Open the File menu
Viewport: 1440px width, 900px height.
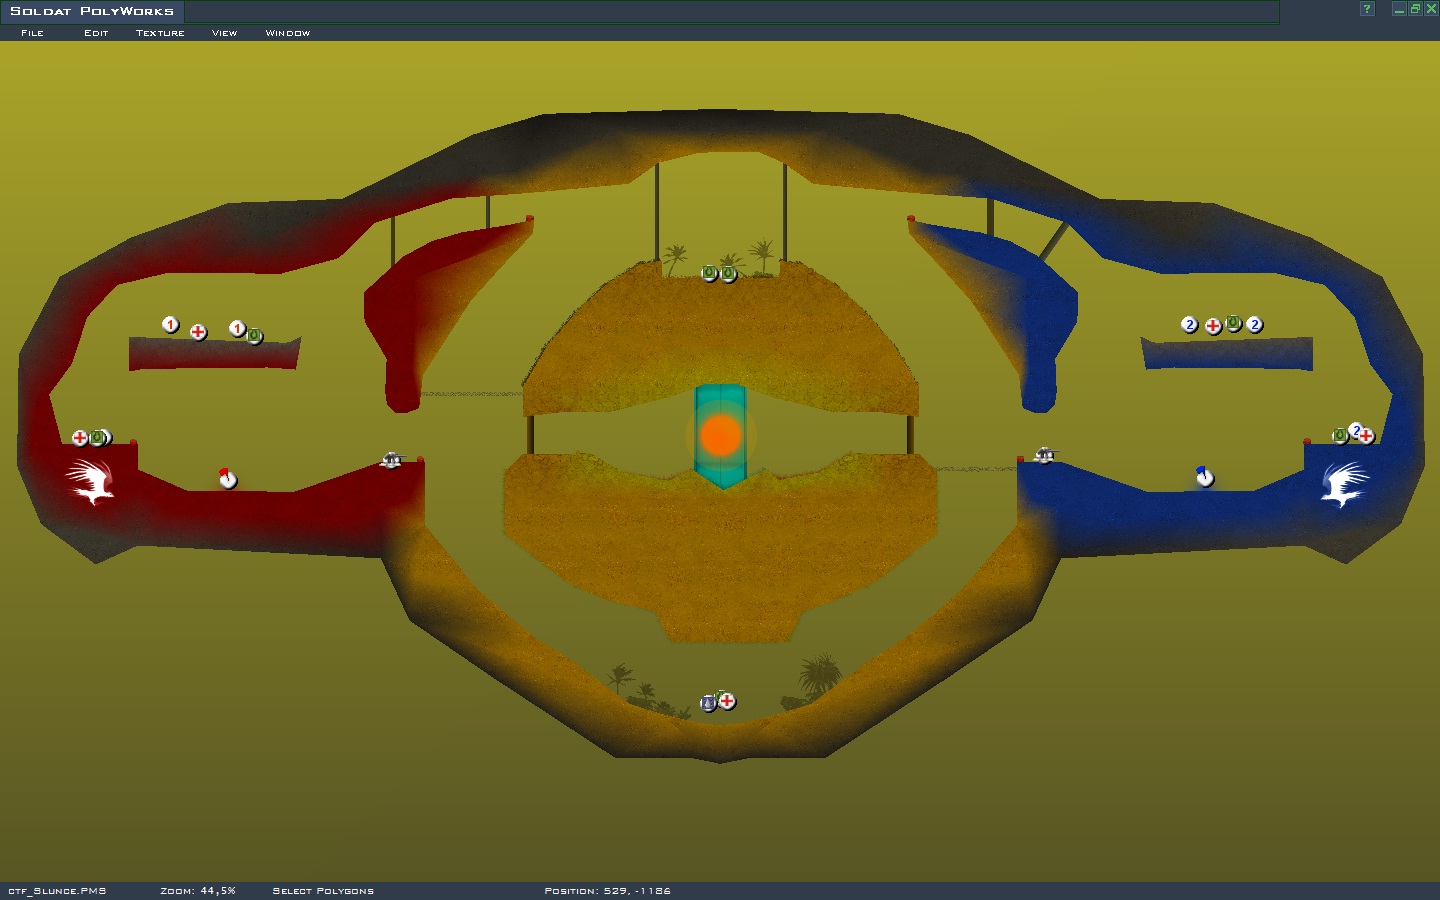click(32, 33)
